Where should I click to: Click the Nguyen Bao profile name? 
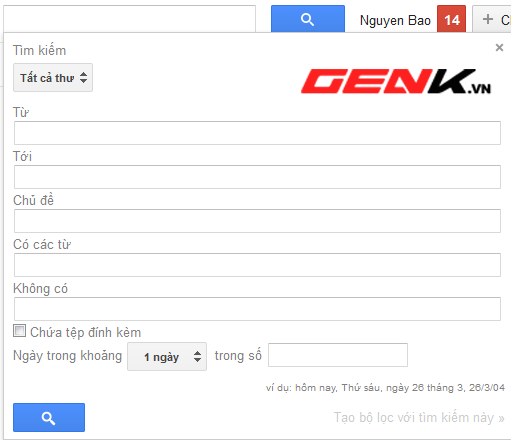395,21
